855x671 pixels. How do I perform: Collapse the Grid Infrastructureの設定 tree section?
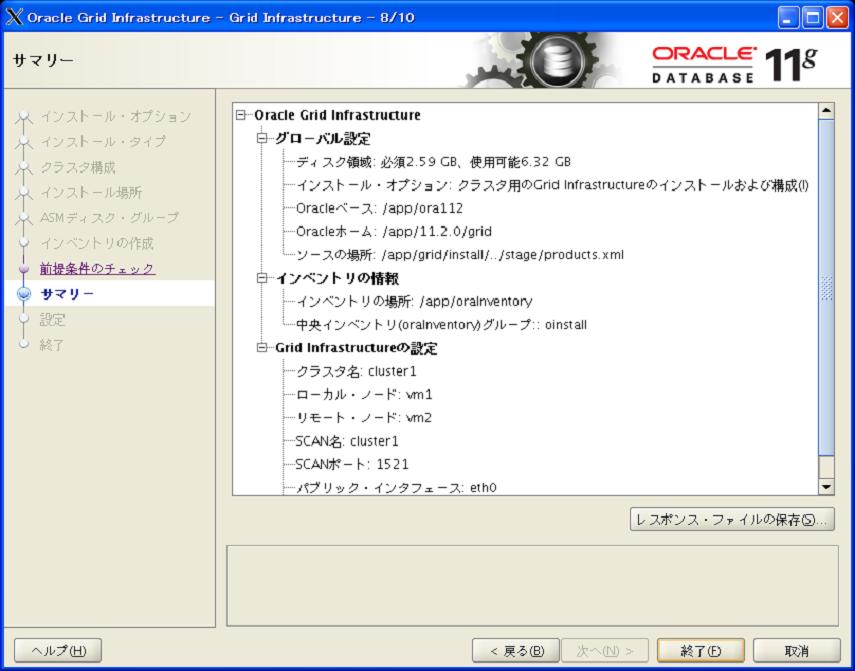coord(262,348)
